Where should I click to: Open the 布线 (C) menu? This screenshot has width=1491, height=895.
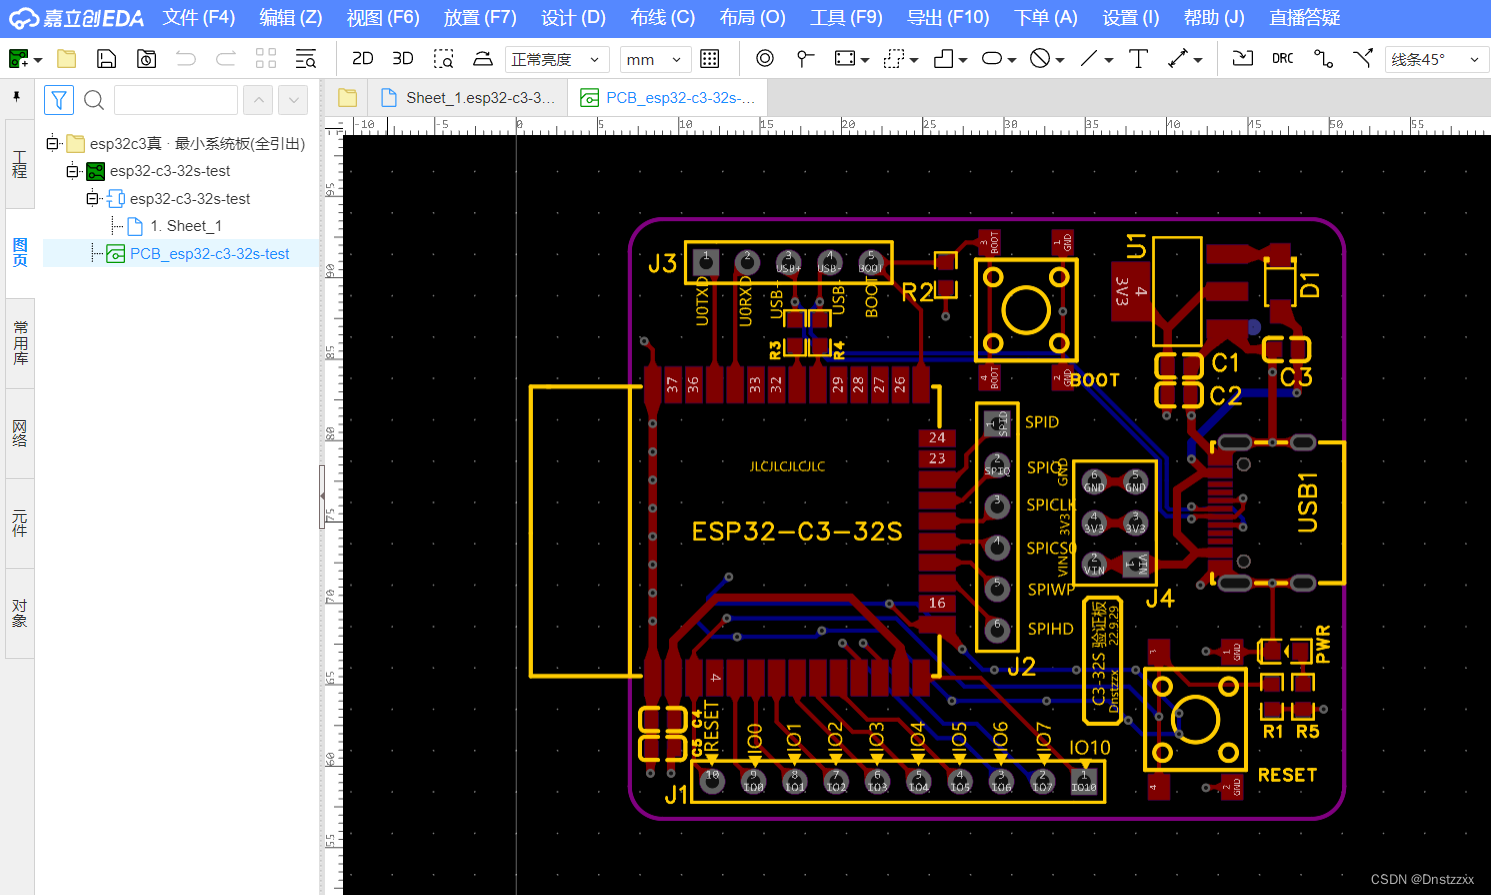pos(663,18)
